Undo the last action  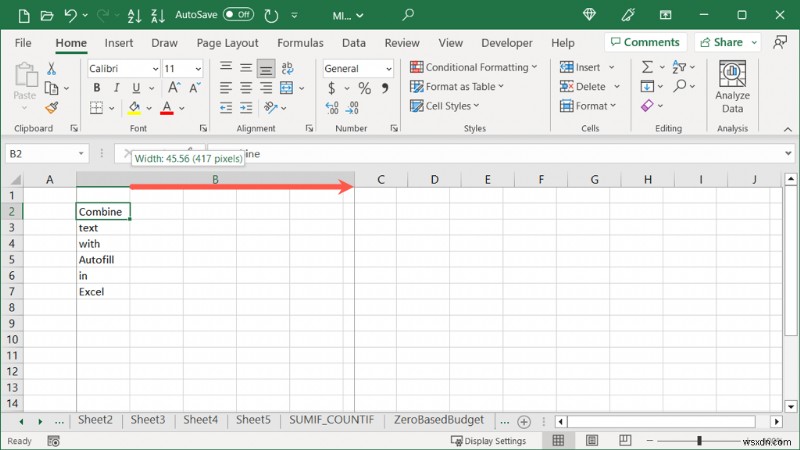70,16
